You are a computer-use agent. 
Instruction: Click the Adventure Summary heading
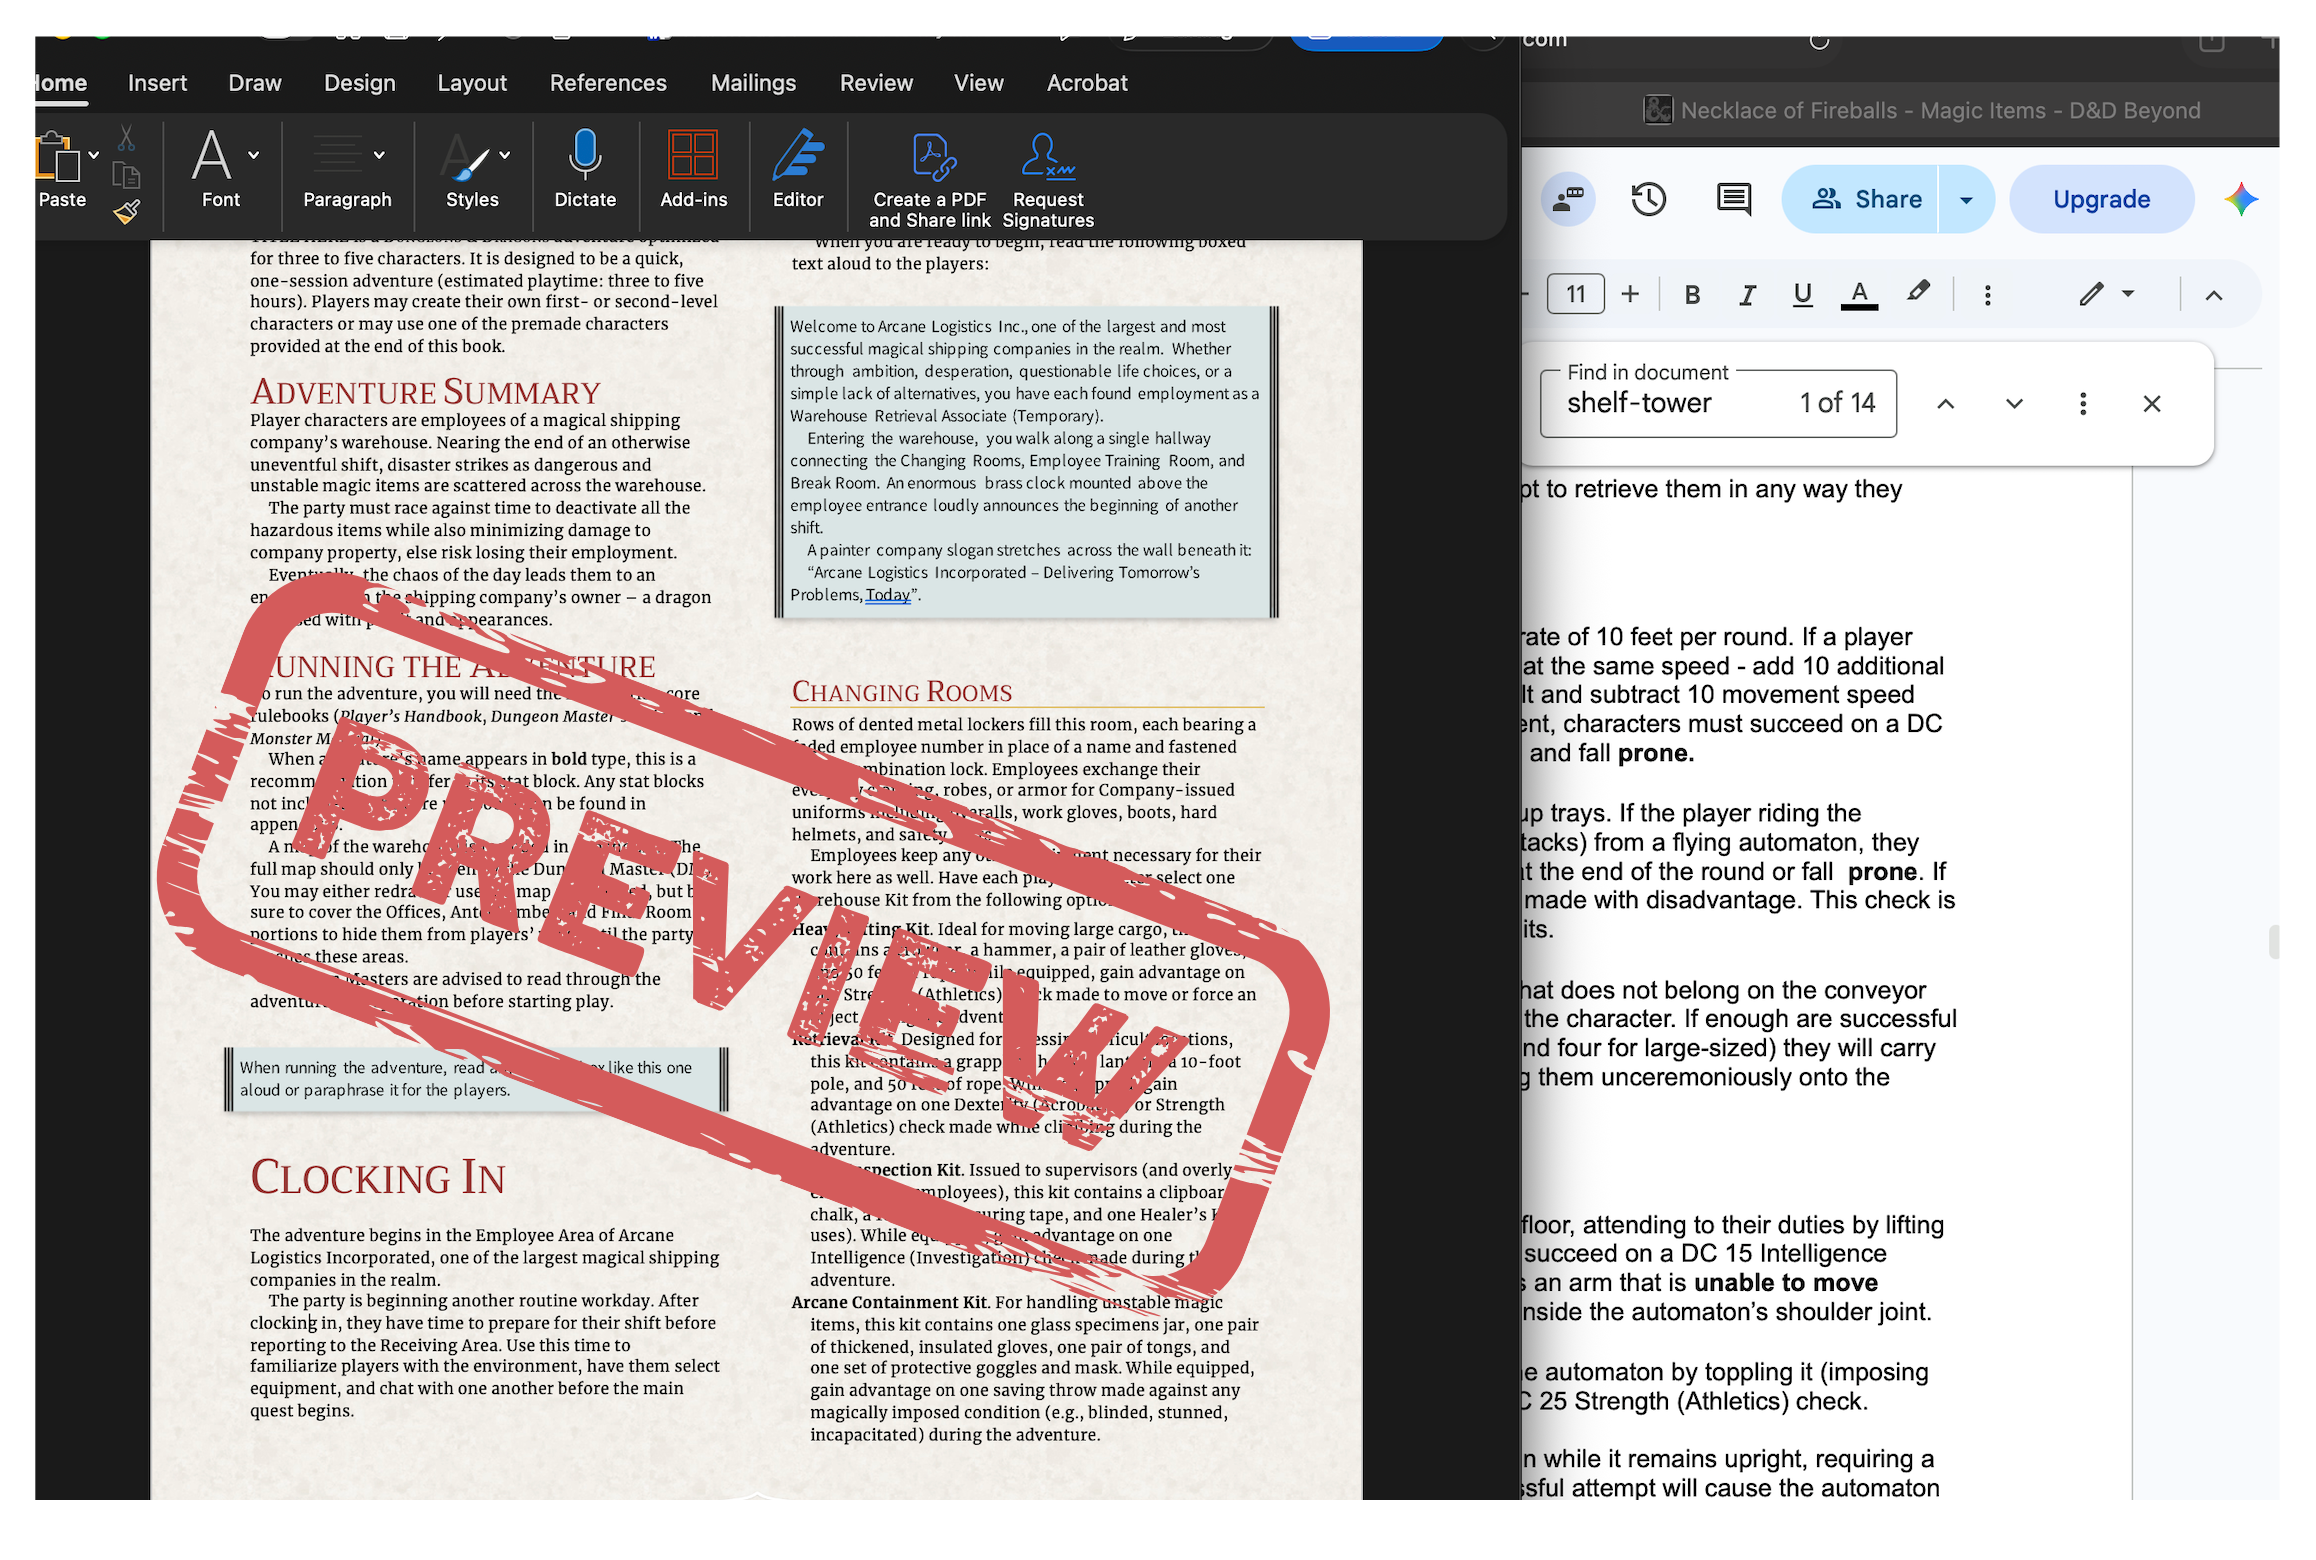[425, 391]
